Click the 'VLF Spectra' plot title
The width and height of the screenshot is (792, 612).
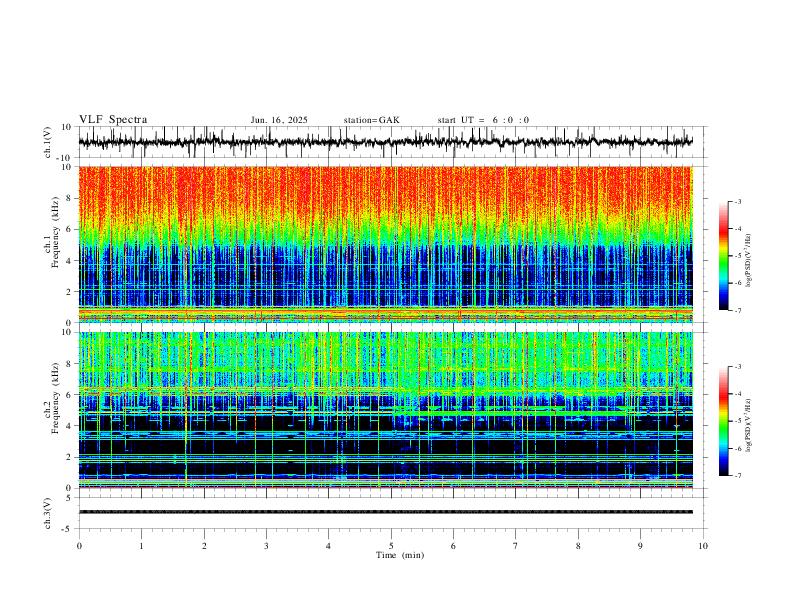click(113, 120)
